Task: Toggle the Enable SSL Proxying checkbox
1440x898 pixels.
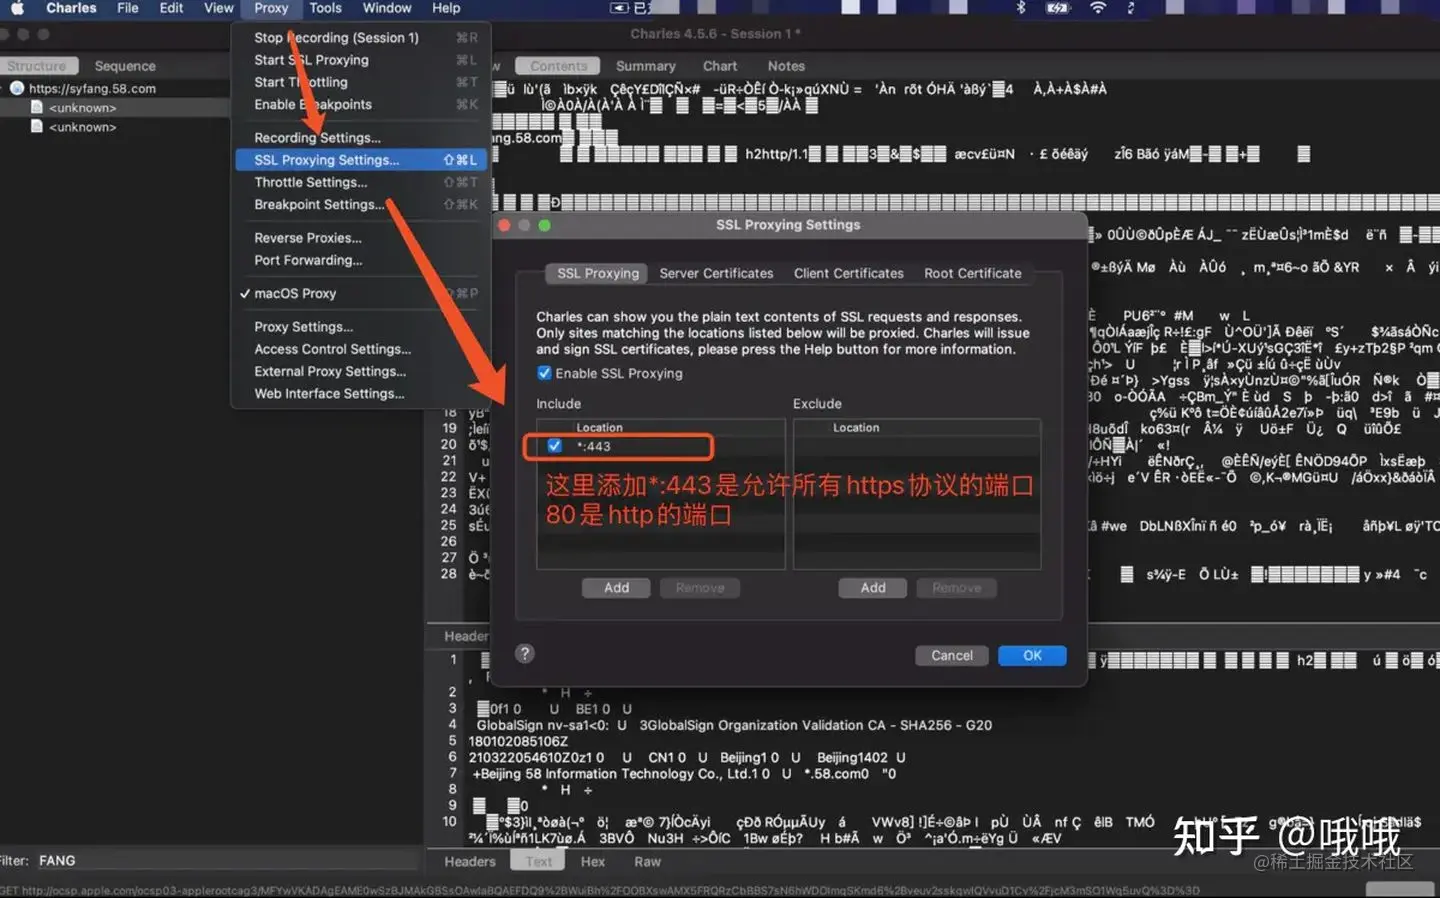Action: point(544,373)
